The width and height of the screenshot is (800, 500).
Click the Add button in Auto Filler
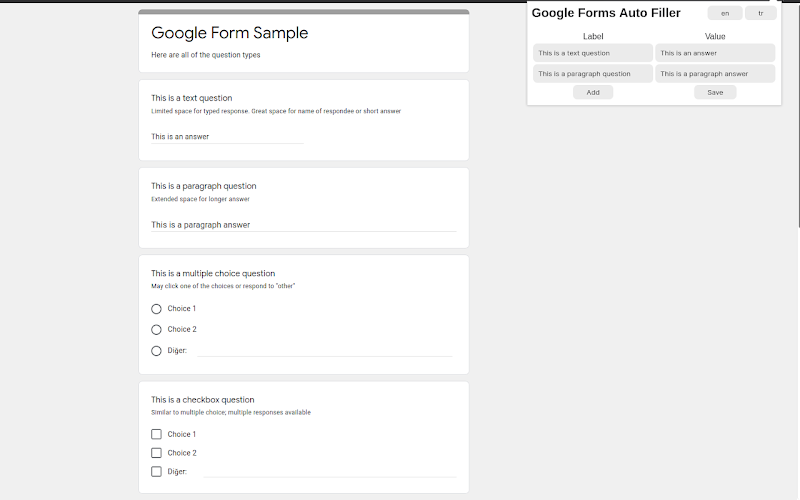(x=593, y=92)
